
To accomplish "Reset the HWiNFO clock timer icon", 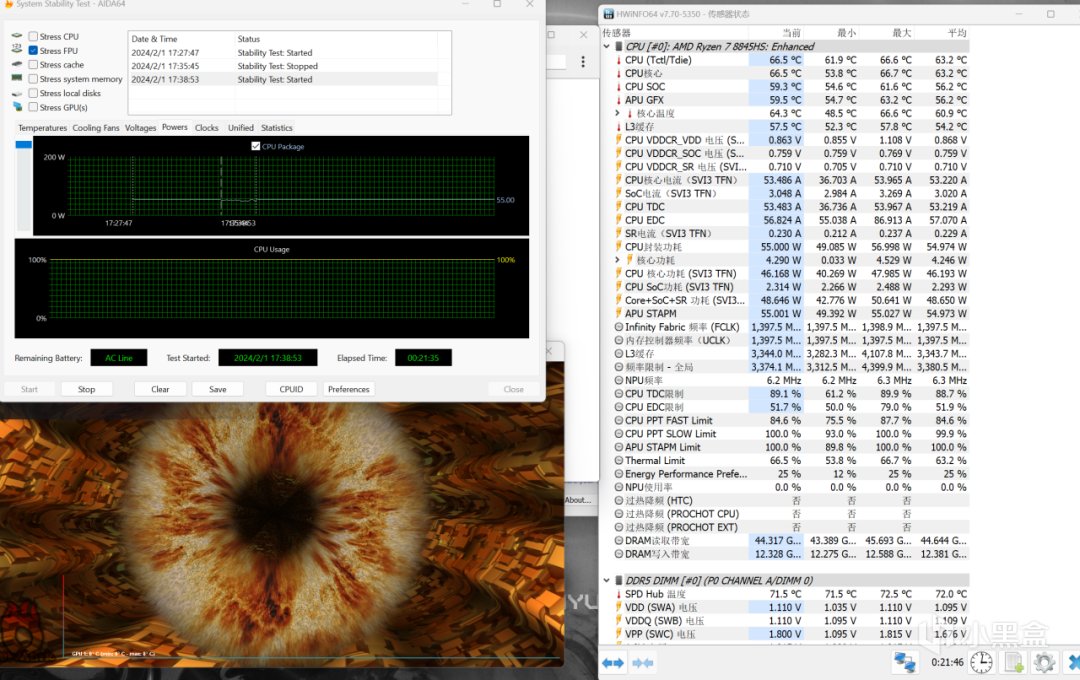I will [982, 662].
